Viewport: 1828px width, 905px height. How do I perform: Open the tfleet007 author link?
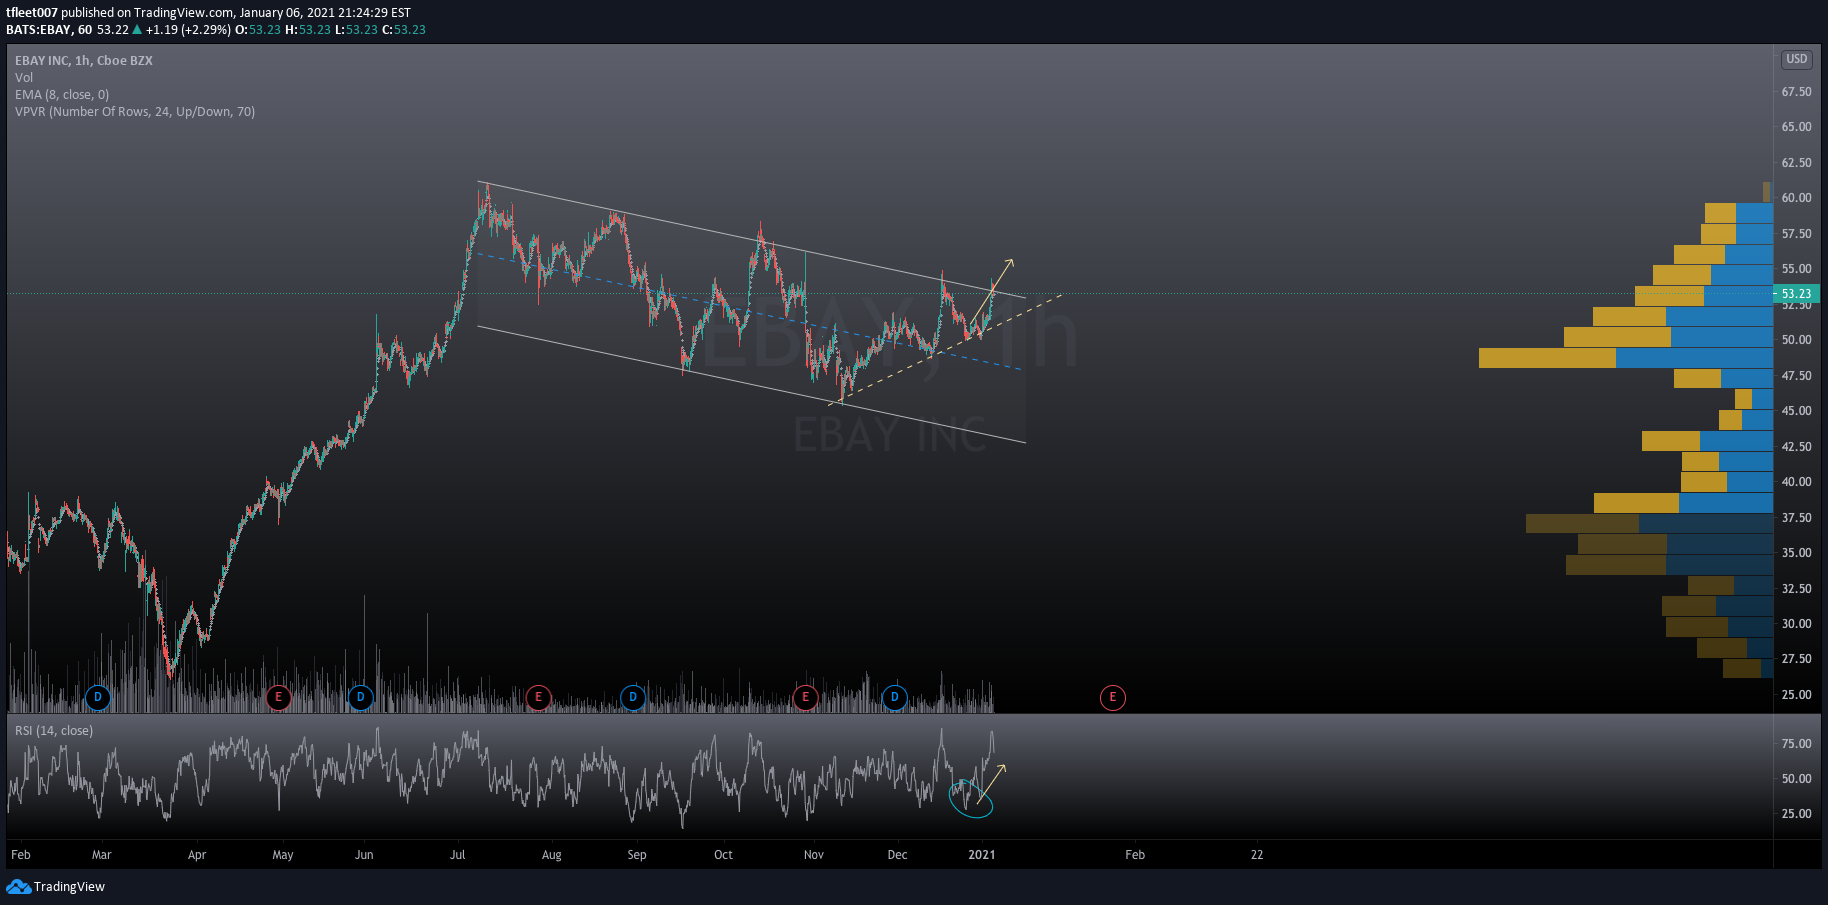(32, 13)
